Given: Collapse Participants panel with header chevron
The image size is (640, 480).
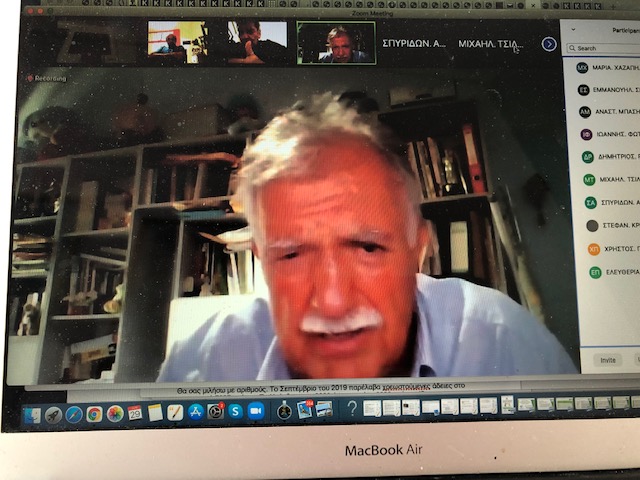Looking at the screenshot, I should pyautogui.click(x=573, y=29).
